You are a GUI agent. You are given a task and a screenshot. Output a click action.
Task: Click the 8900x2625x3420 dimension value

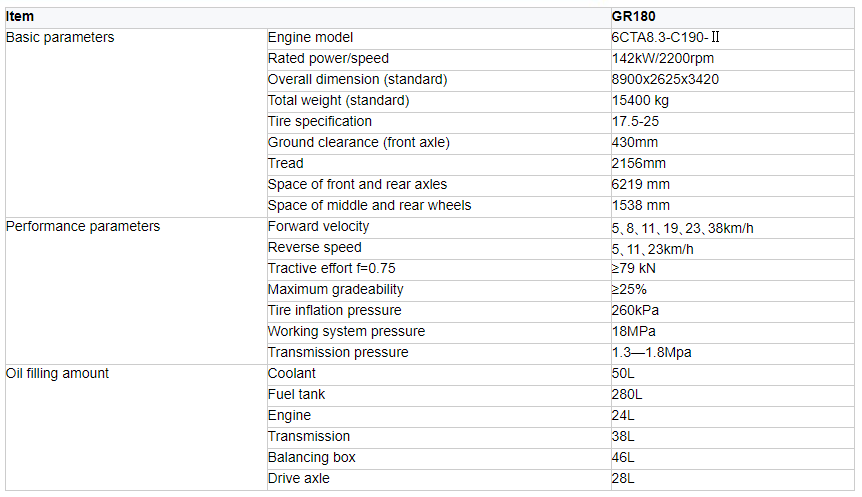click(665, 79)
